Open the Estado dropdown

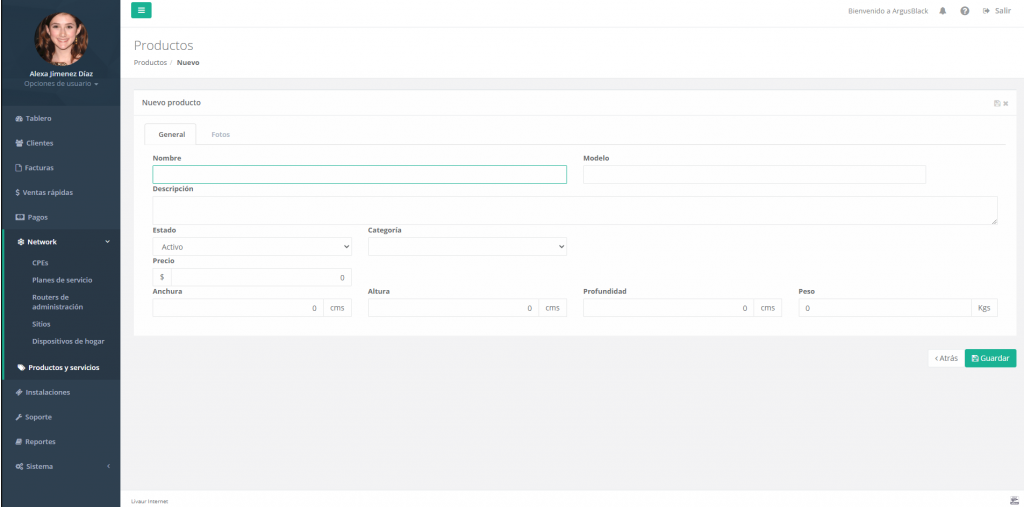252,246
